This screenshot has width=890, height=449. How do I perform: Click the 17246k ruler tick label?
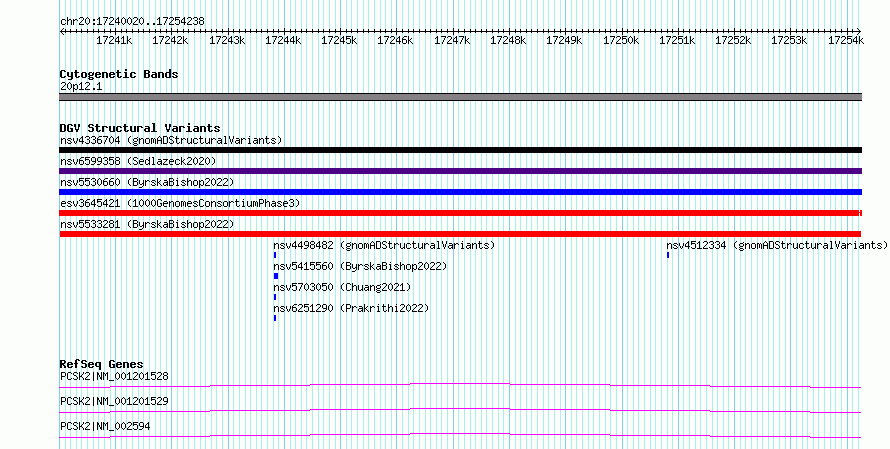point(396,40)
